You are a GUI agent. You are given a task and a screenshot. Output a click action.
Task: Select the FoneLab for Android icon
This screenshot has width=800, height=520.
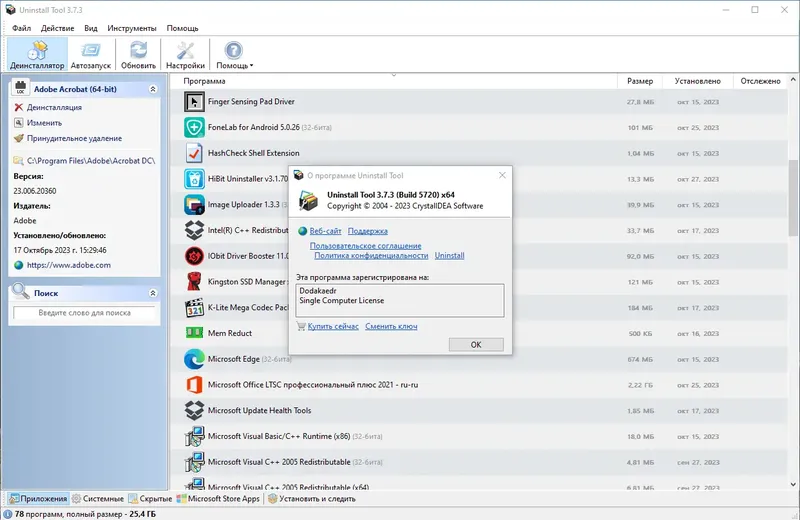pos(194,128)
